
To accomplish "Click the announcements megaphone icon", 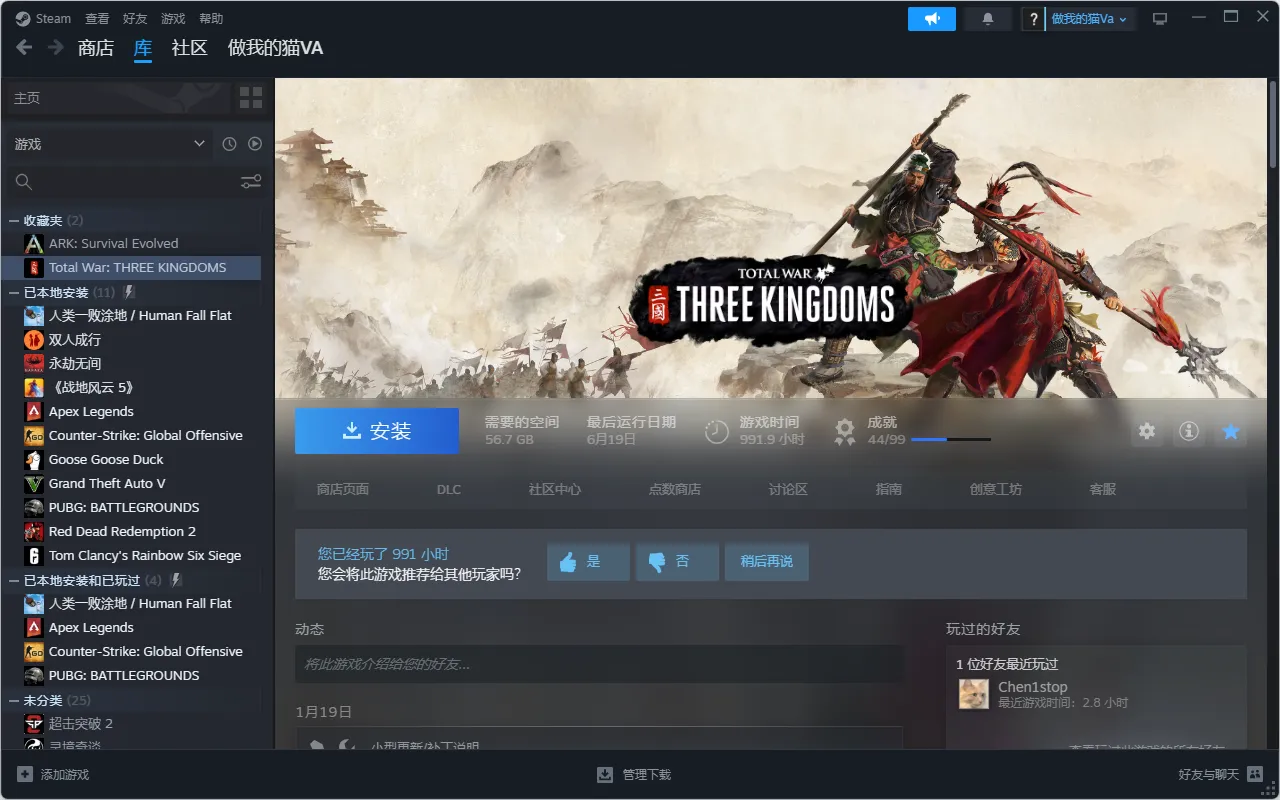I will [931, 19].
